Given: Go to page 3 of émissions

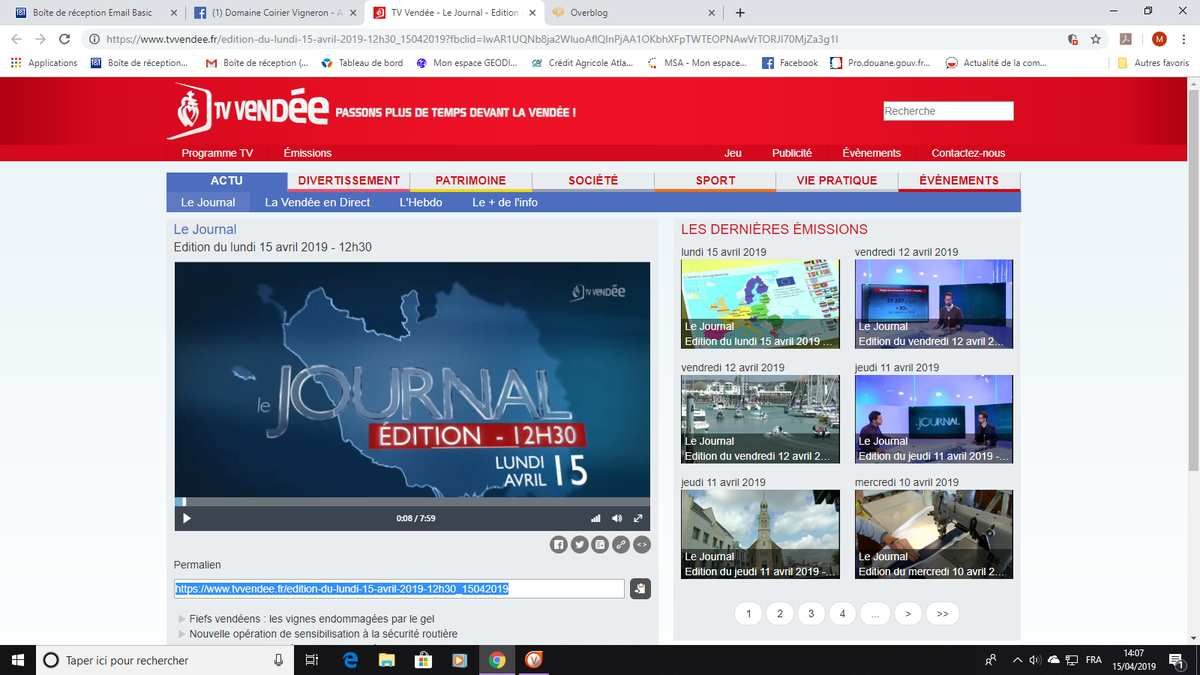Looking at the screenshot, I should pyautogui.click(x=811, y=614).
